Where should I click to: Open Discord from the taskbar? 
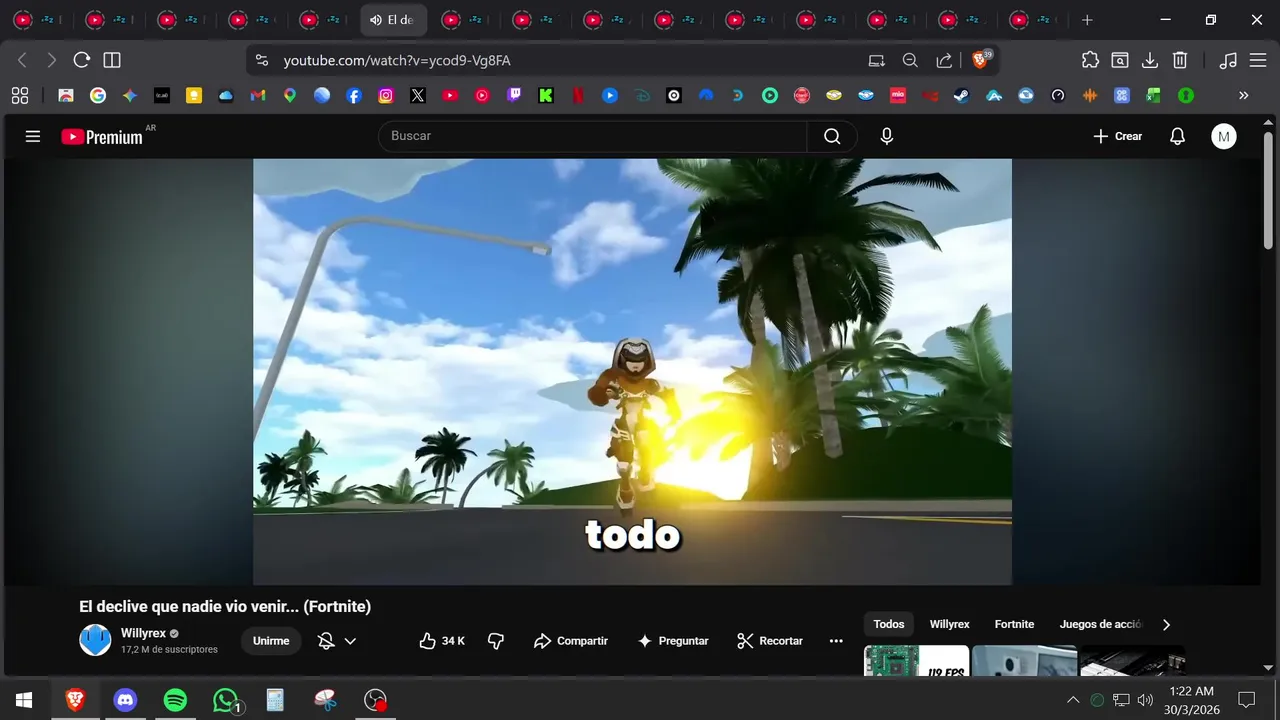point(125,700)
